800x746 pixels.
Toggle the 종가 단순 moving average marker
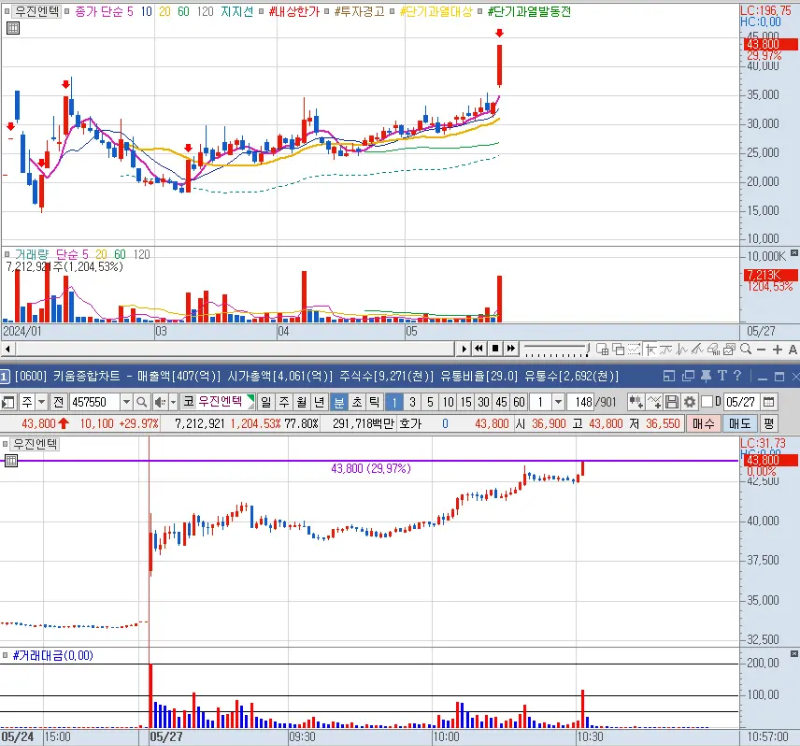(x=67, y=11)
